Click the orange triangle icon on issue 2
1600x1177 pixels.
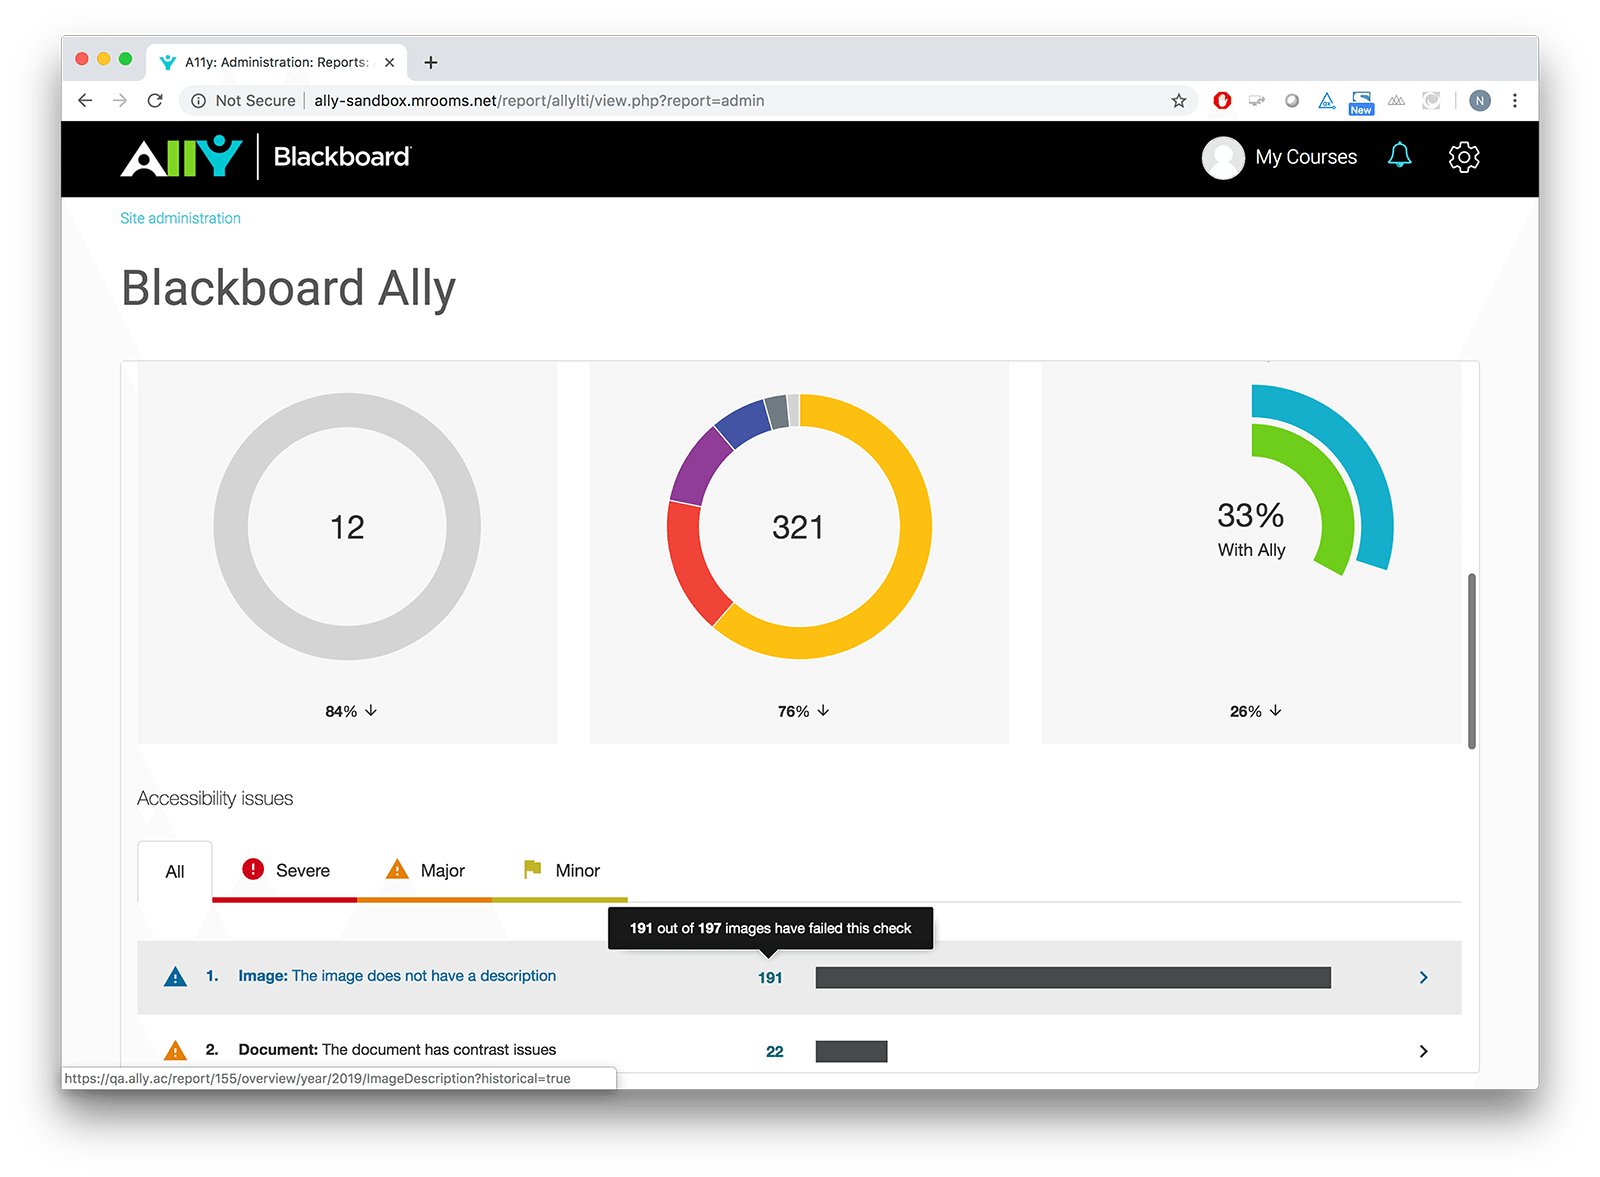[175, 1050]
